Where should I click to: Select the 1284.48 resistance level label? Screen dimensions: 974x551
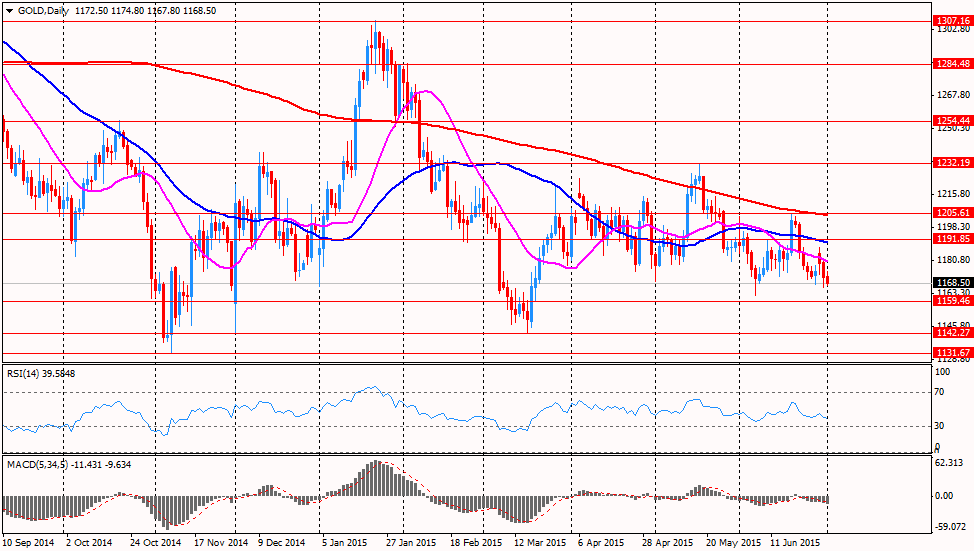pos(953,63)
